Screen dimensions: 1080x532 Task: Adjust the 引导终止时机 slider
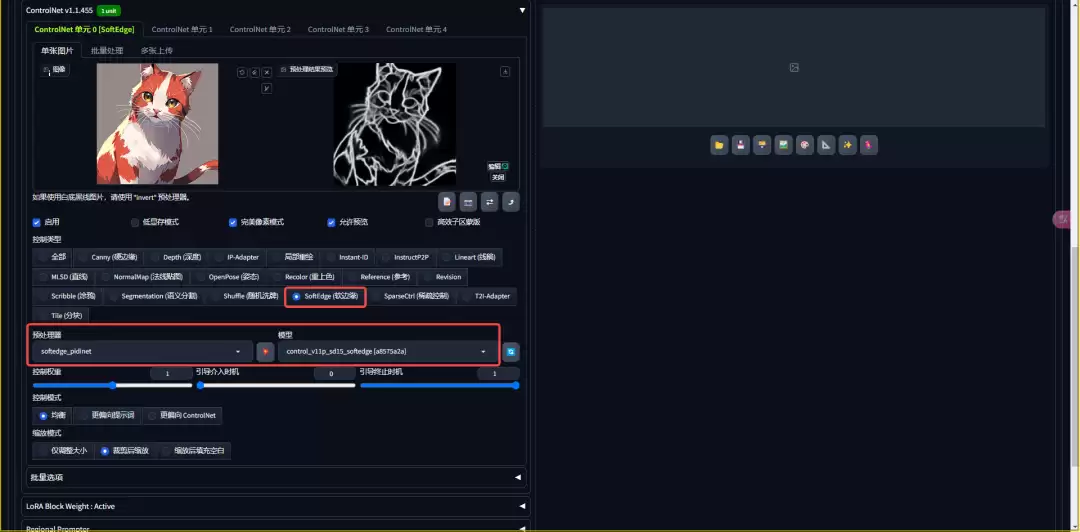[439, 386]
